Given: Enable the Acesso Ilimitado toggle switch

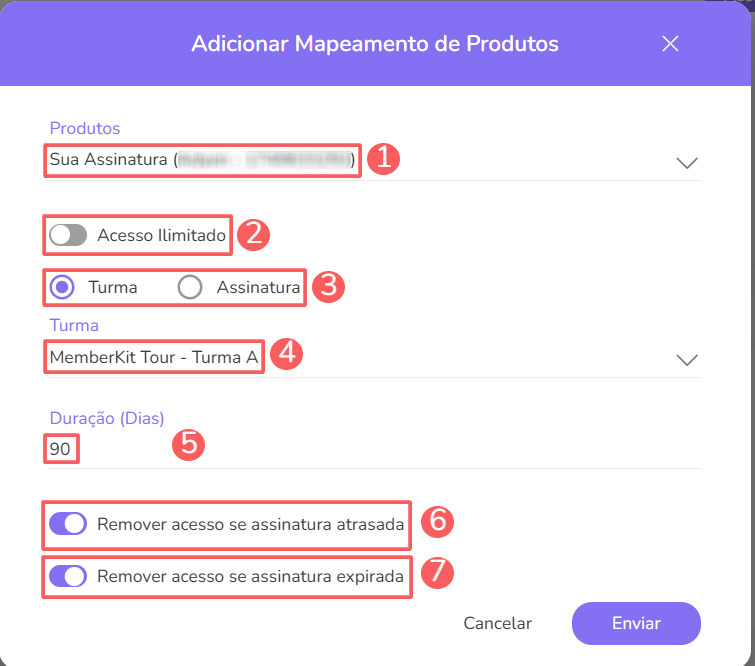Looking at the screenshot, I should point(68,235).
